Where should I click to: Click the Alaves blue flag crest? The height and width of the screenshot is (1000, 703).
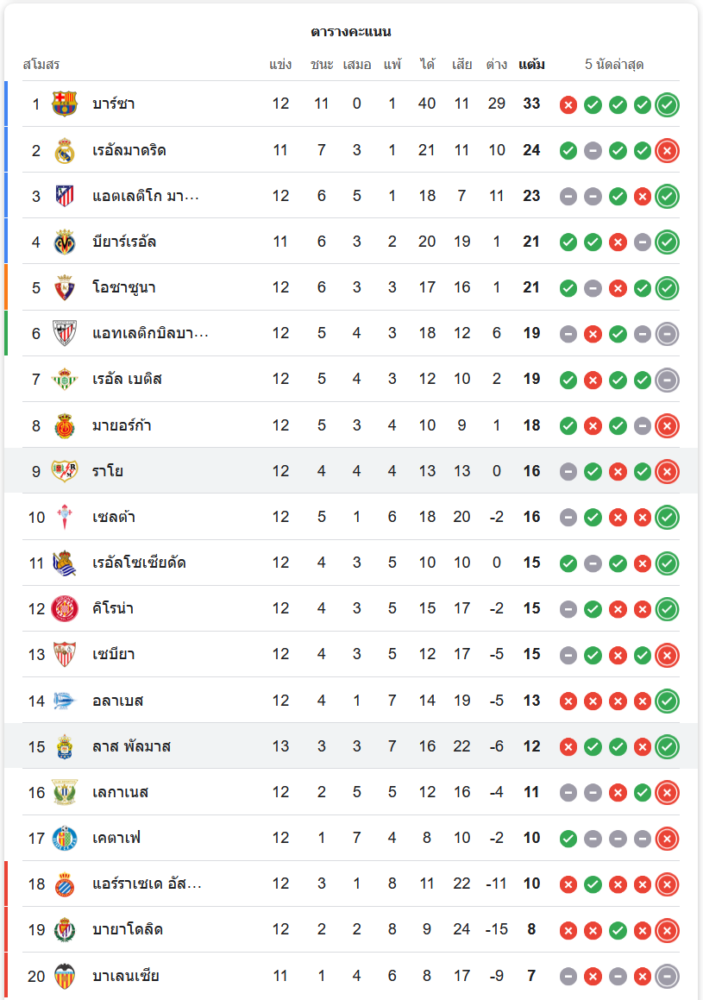(x=64, y=700)
